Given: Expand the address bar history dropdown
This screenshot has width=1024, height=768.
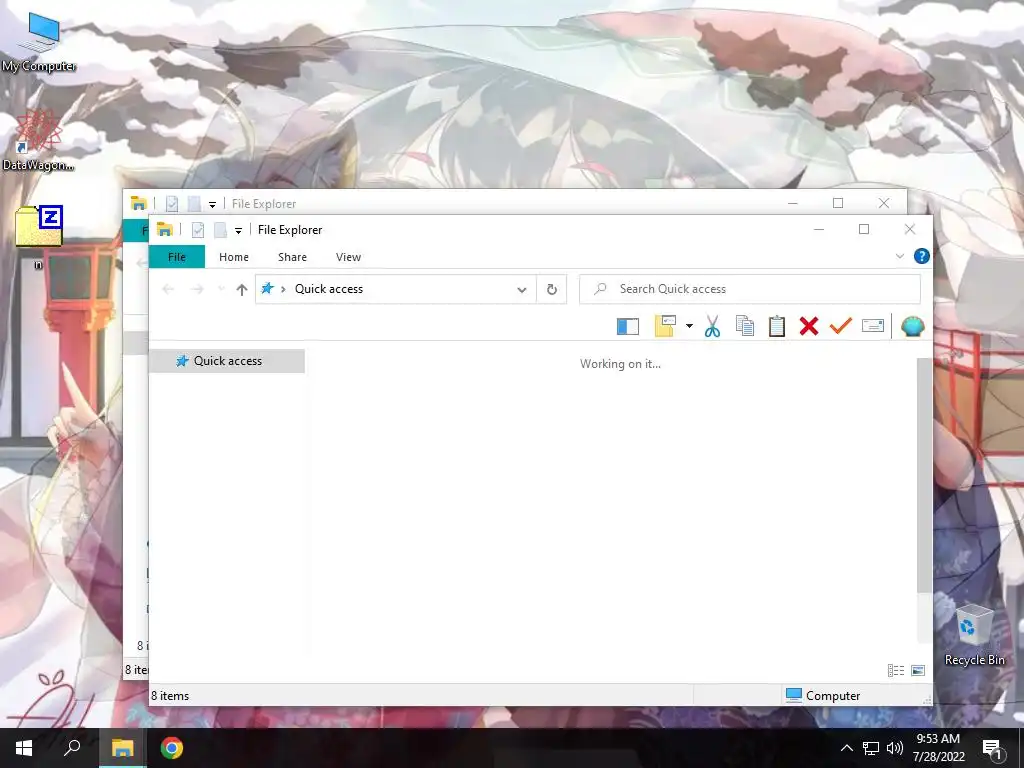Looking at the screenshot, I should (x=522, y=289).
